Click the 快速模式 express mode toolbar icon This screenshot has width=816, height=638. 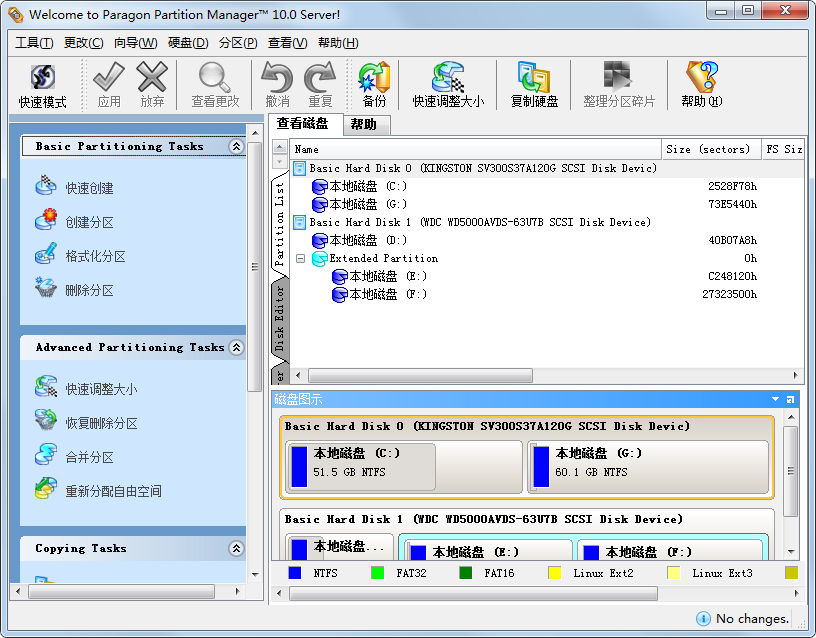pyautogui.click(x=42, y=85)
